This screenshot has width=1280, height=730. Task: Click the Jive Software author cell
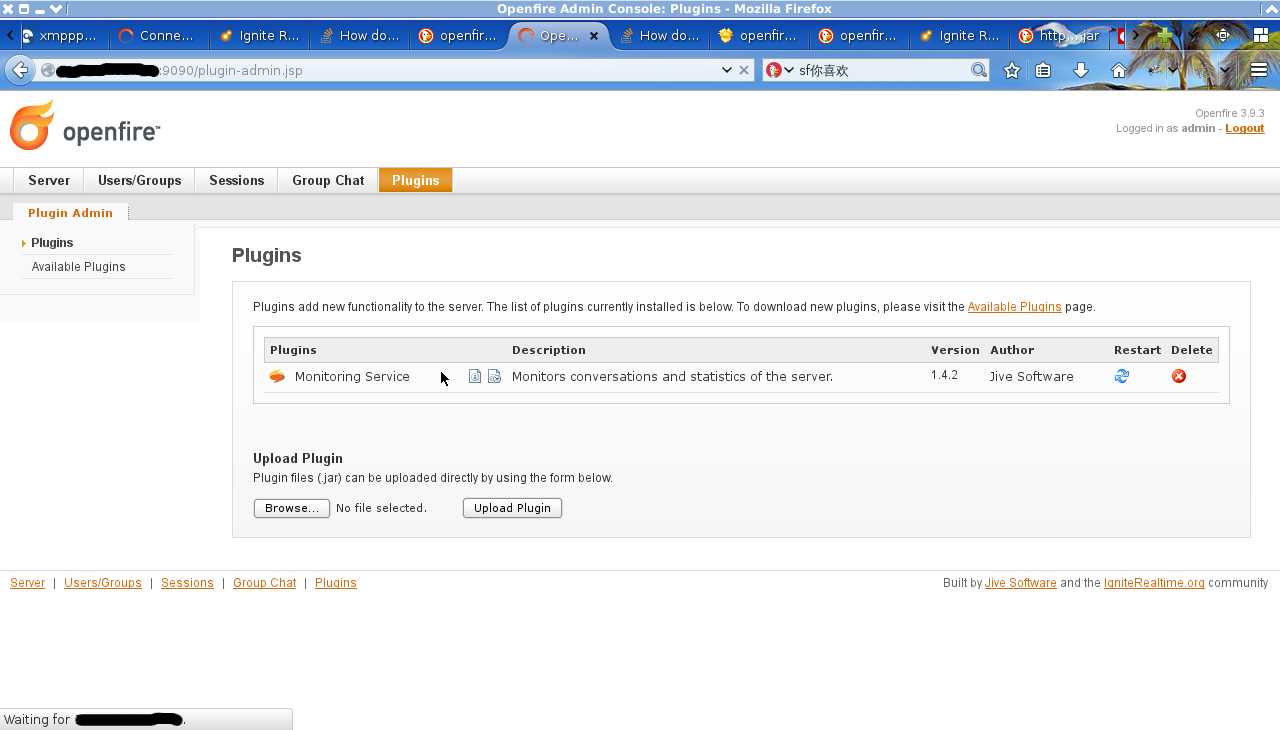[1032, 377]
